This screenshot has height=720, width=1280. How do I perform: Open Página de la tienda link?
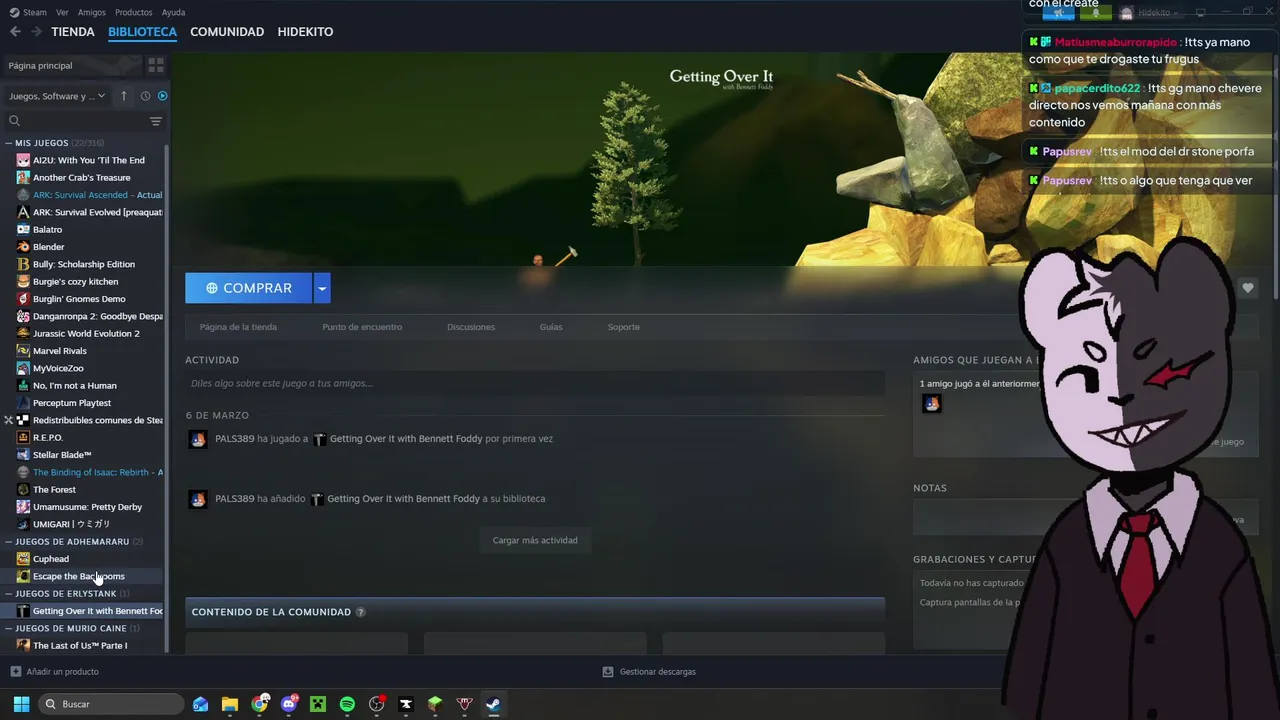coord(238,327)
